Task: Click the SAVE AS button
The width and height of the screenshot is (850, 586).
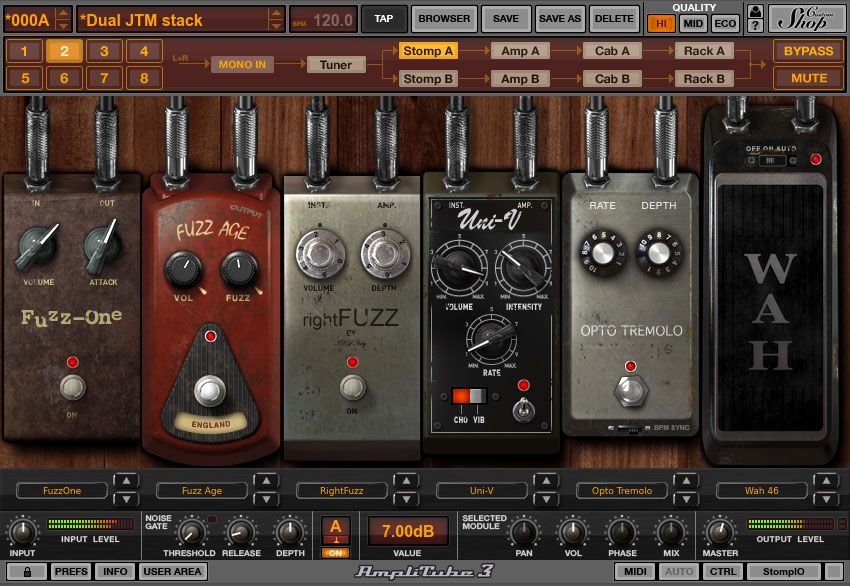Action: point(559,19)
